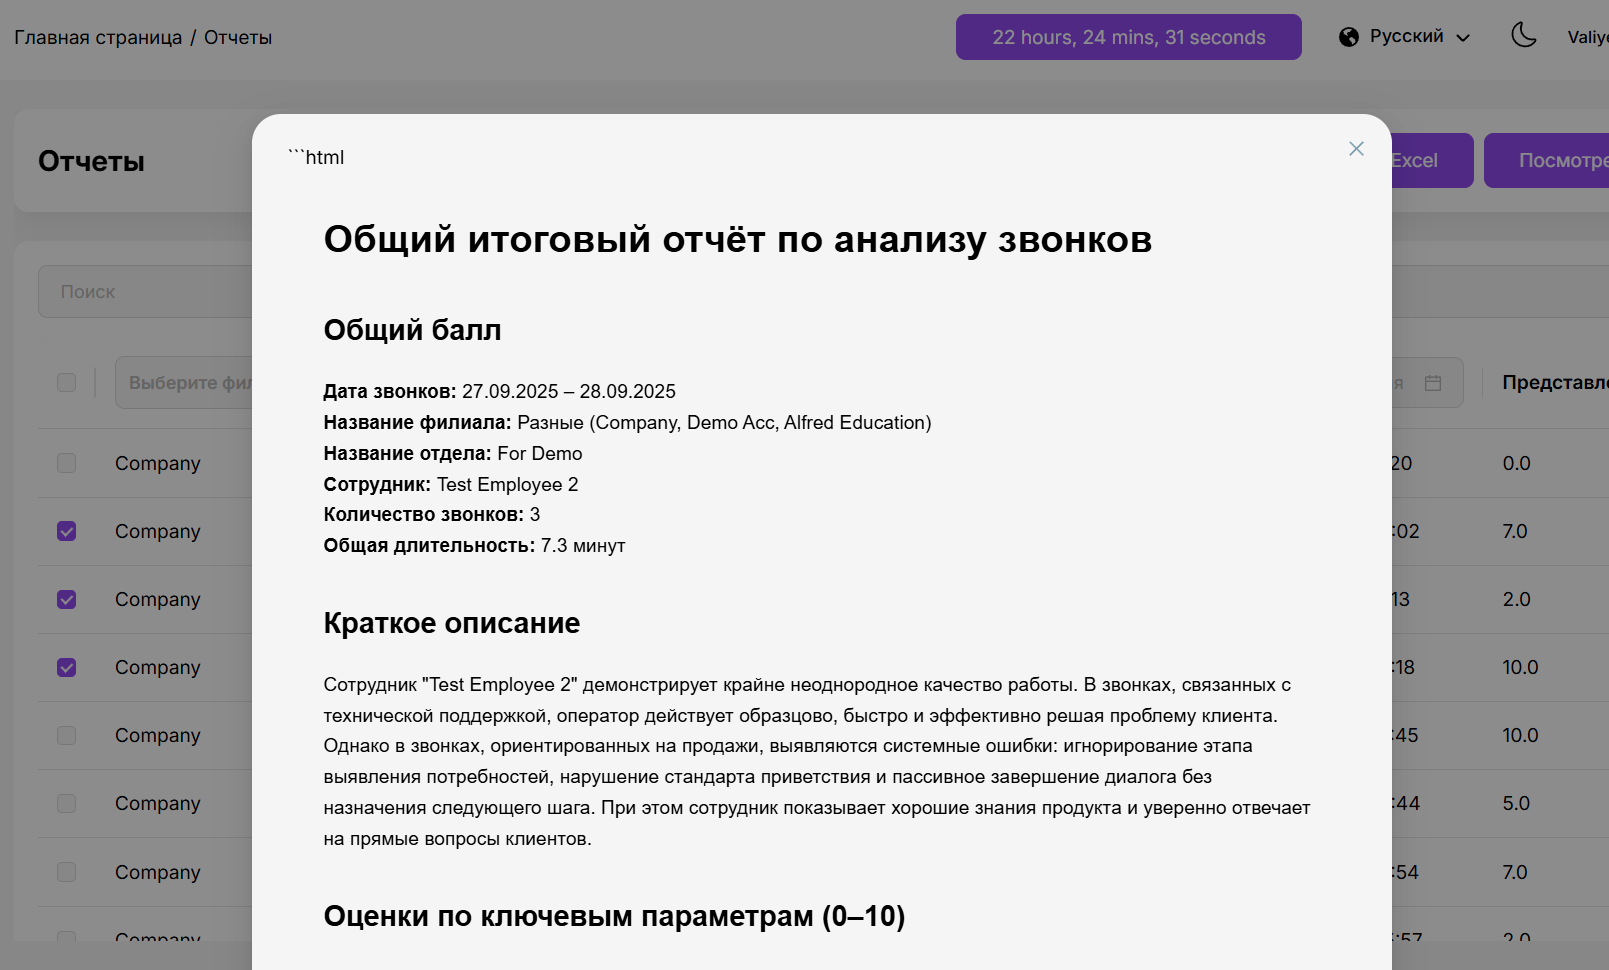Go to Главная страница breadcrumb
Screen dimensions: 1609x970
click(98, 38)
